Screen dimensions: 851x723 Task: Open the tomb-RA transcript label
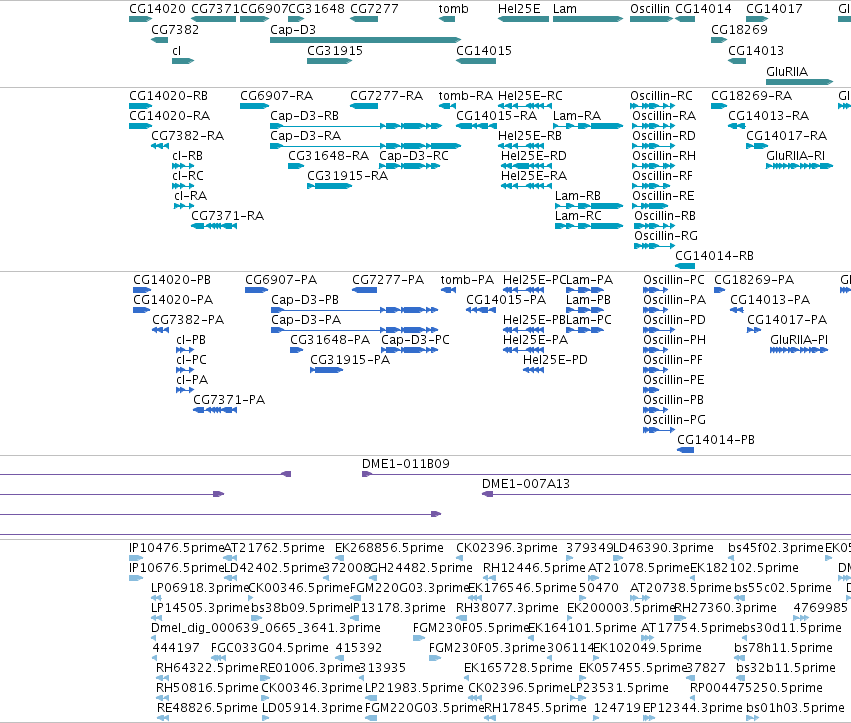[x=466, y=96]
